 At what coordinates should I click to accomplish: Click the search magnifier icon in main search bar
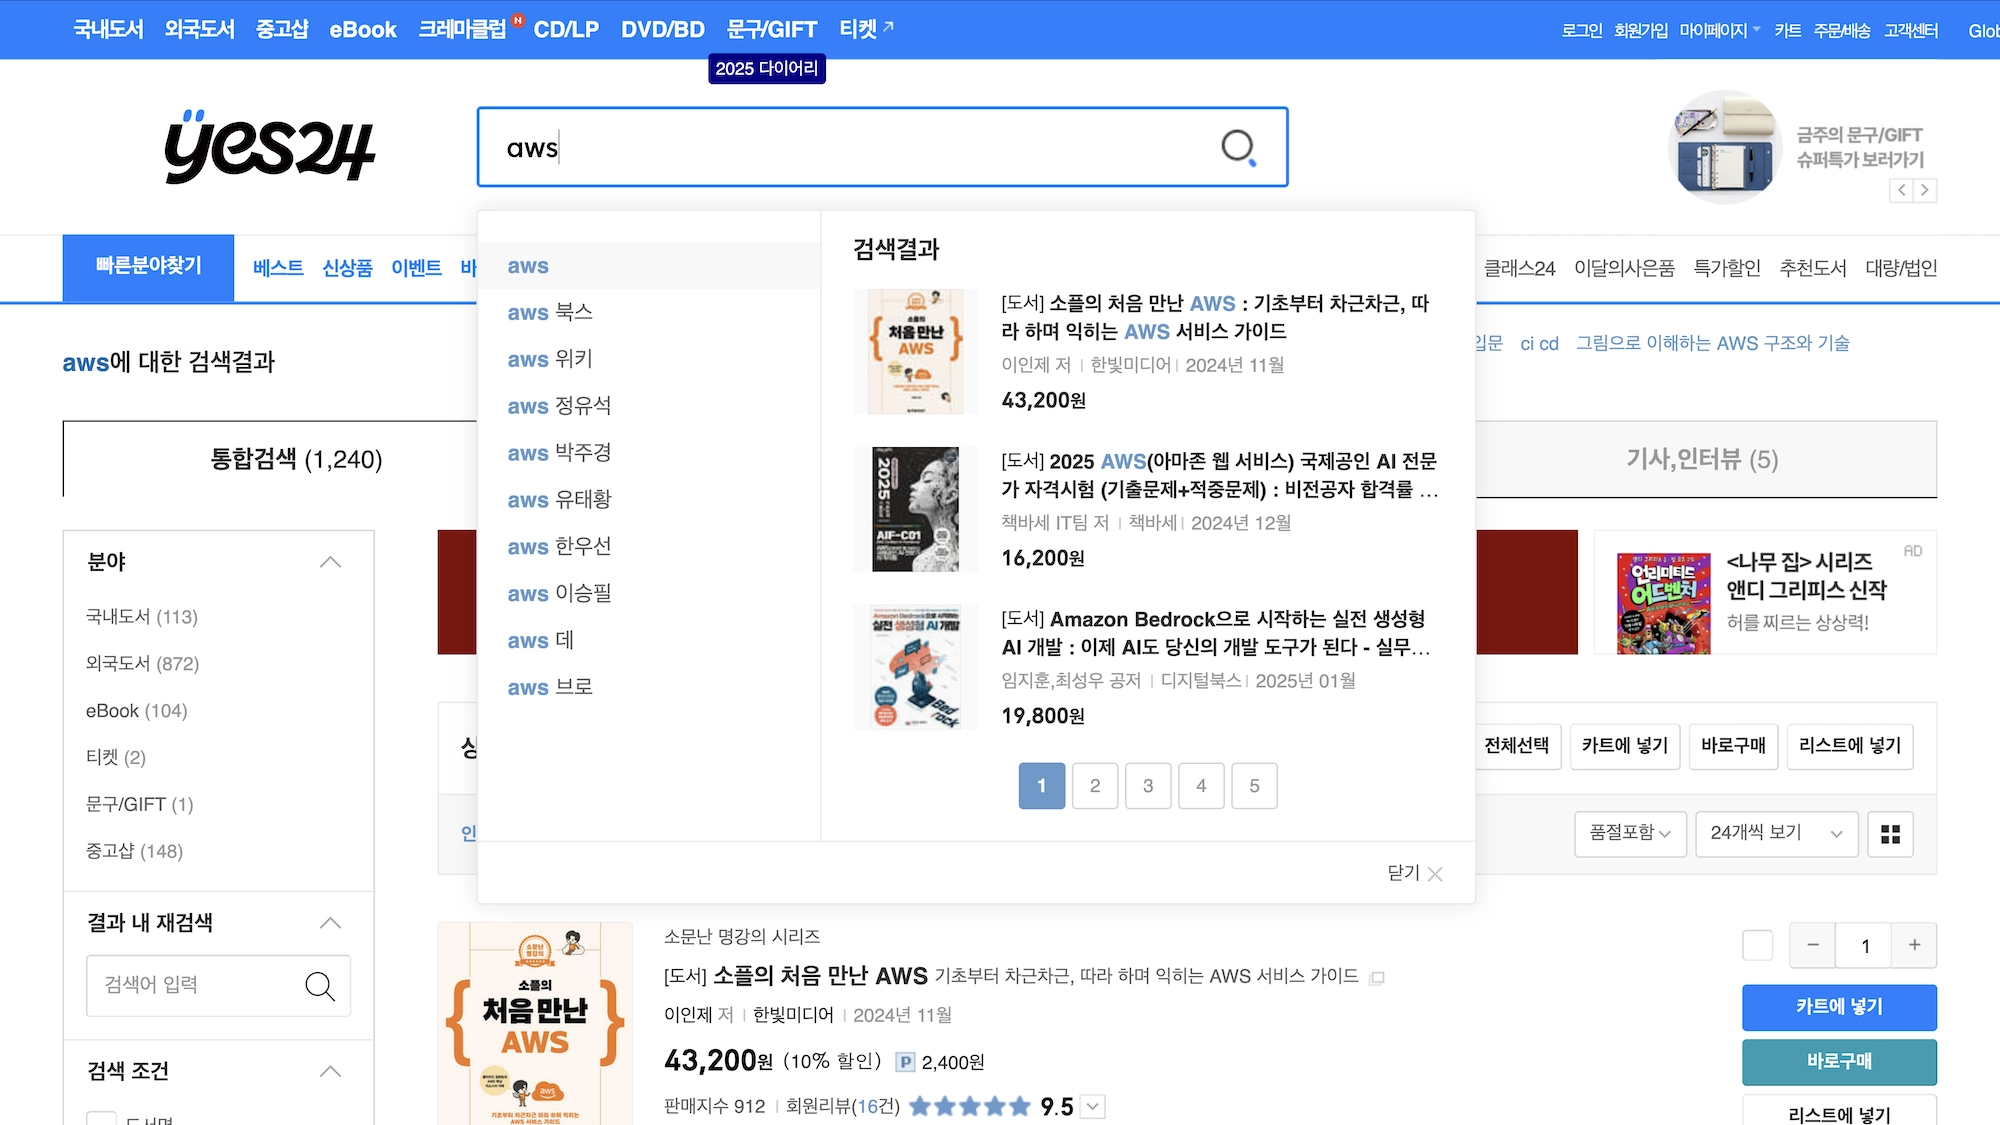coord(1238,148)
